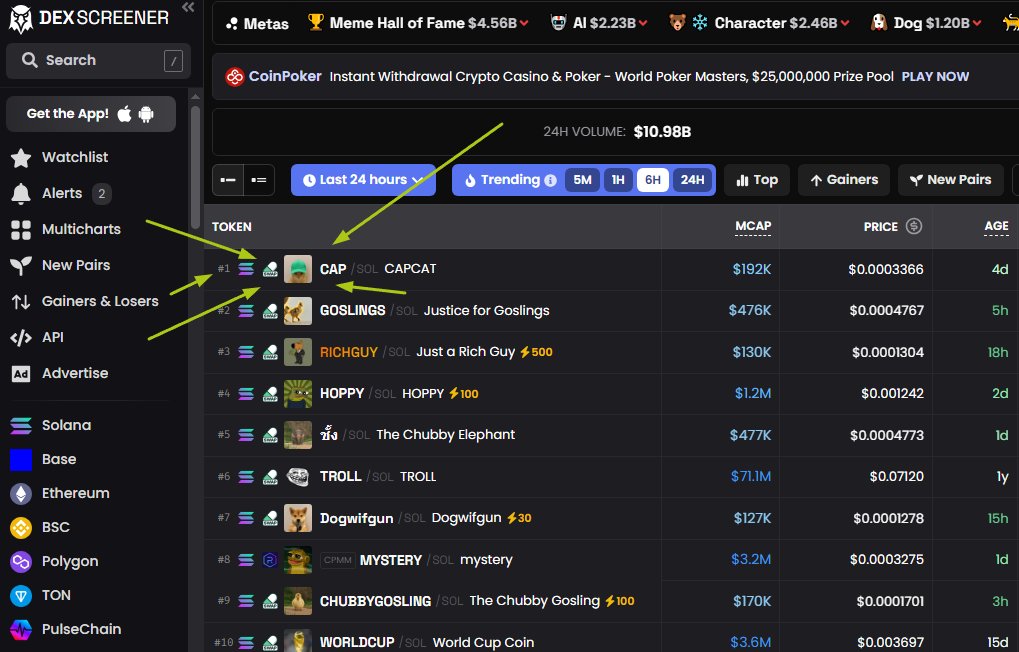
Task: Select the 6H trending timeframe
Action: click(x=652, y=180)
